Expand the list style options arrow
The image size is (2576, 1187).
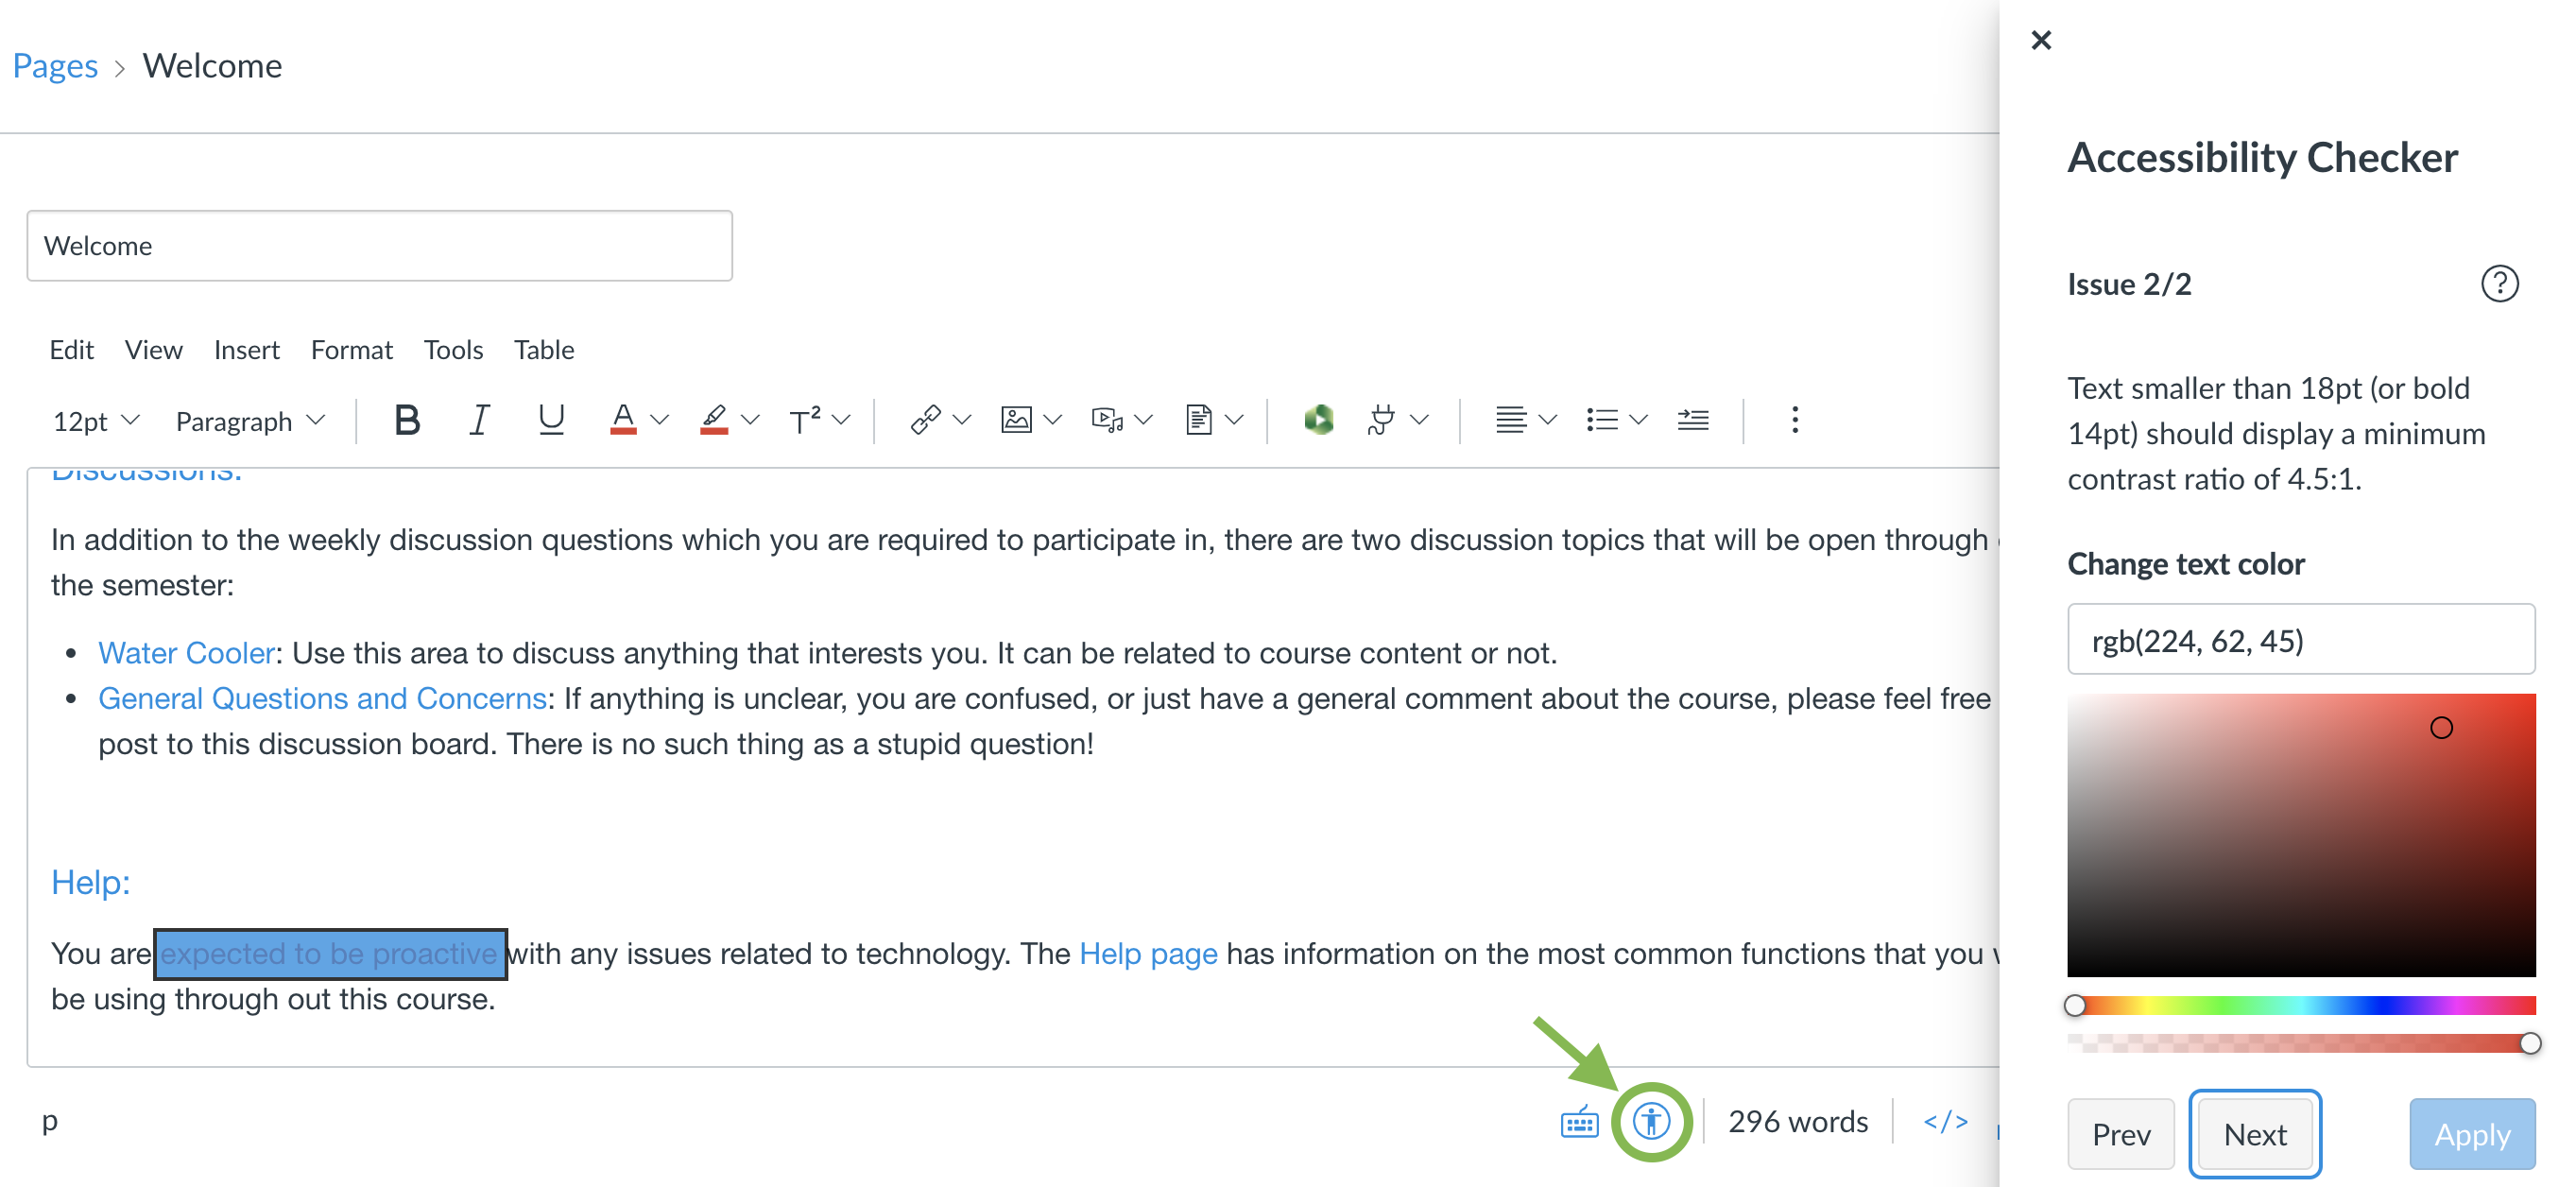click(1638, 420)
